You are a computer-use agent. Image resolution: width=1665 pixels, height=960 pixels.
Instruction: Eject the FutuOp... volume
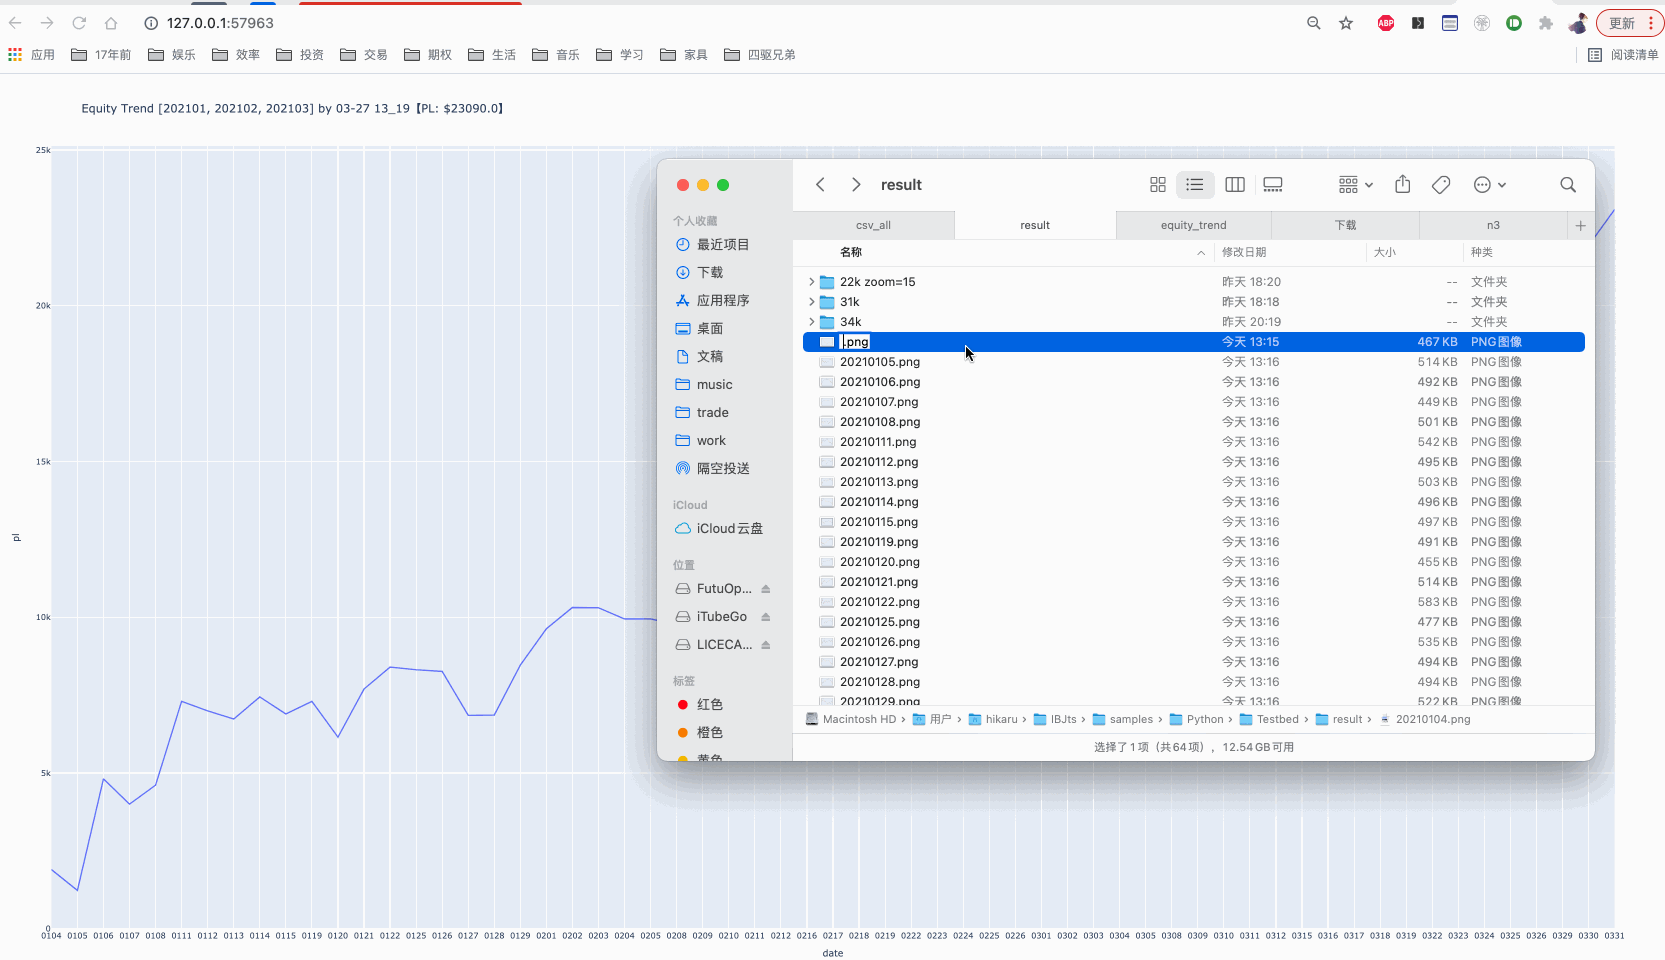point(766,589)
